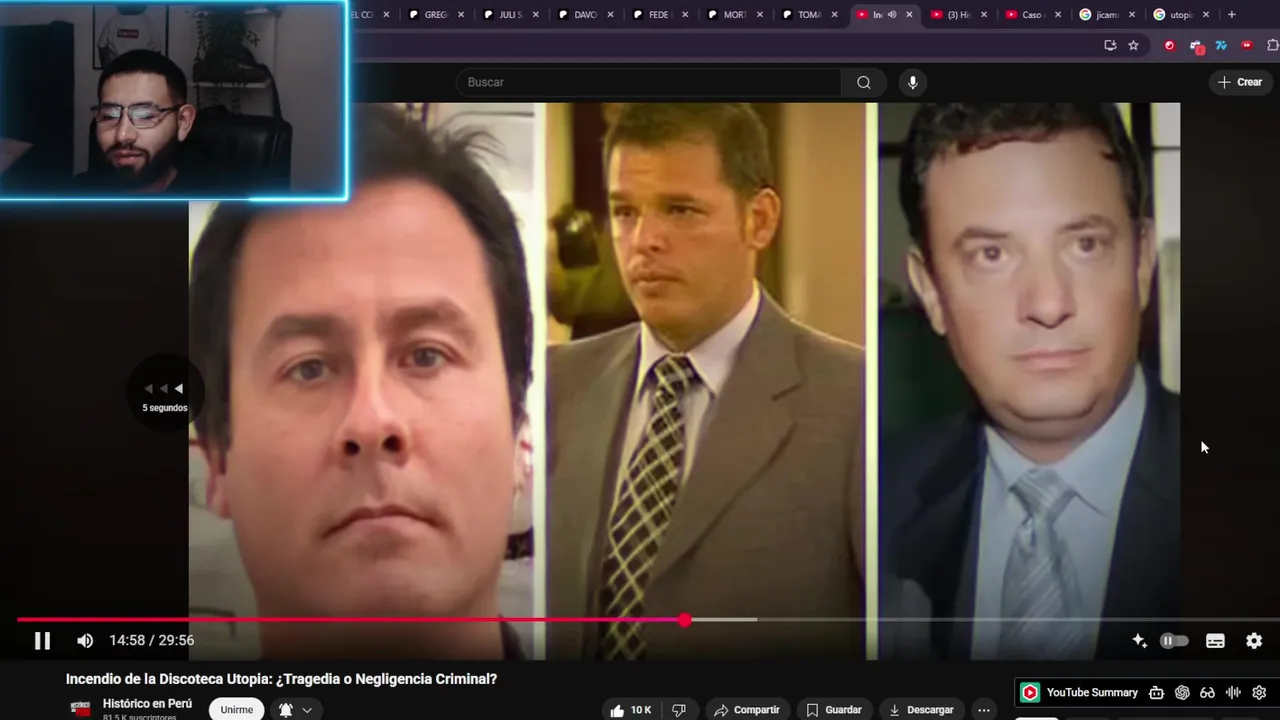Viewport: 1280px width, 720px height.
Task: Dislike the video with thumbs down
Action: tap(679, 710)
